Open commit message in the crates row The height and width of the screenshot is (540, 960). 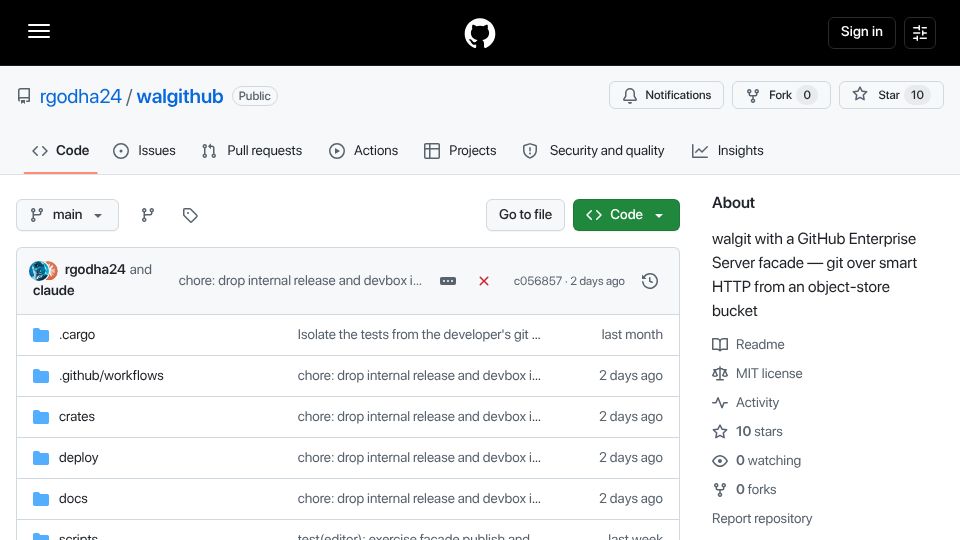pos(419,417)
